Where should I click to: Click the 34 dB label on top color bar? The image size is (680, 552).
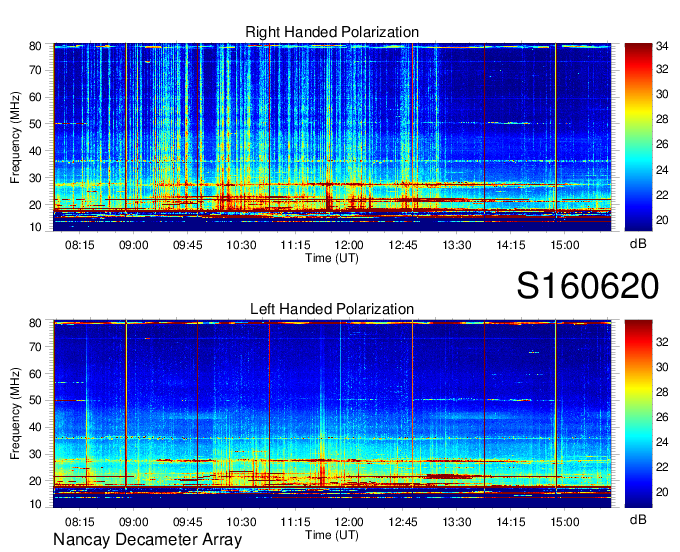[x=662, y=46]
